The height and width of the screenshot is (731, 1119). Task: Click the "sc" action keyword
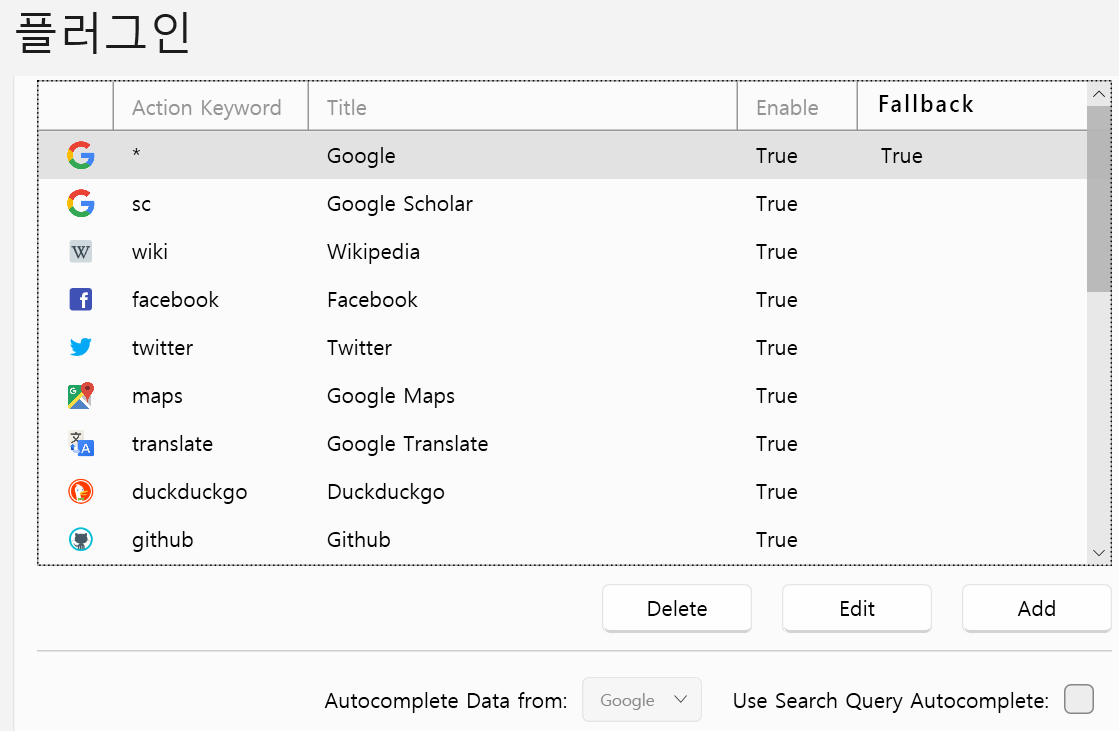[141, 204]
